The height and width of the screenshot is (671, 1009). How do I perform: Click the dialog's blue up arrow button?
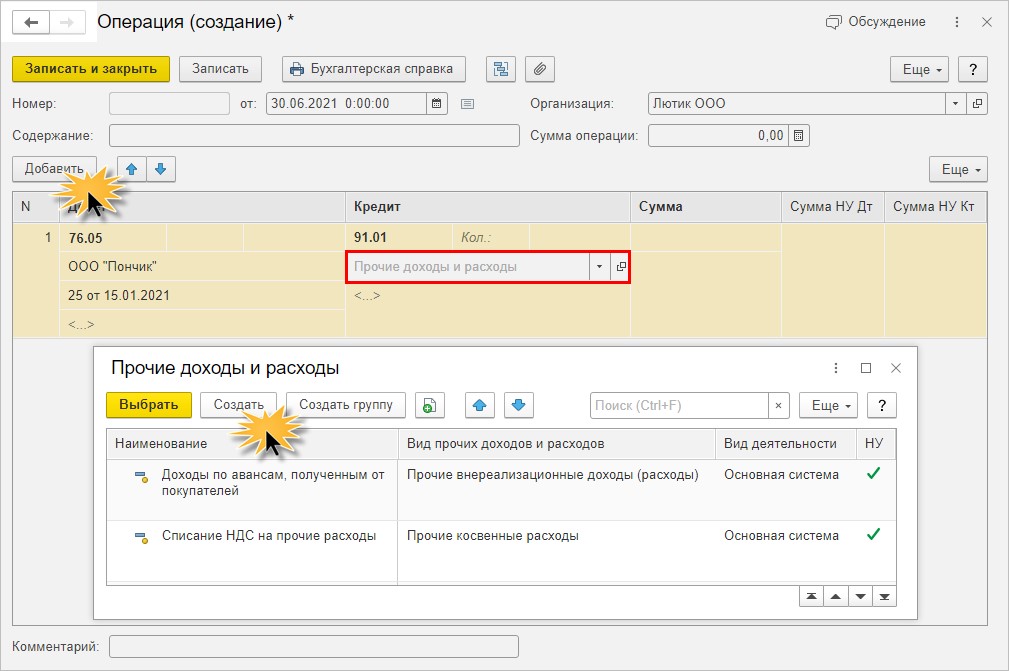point(480,405)
